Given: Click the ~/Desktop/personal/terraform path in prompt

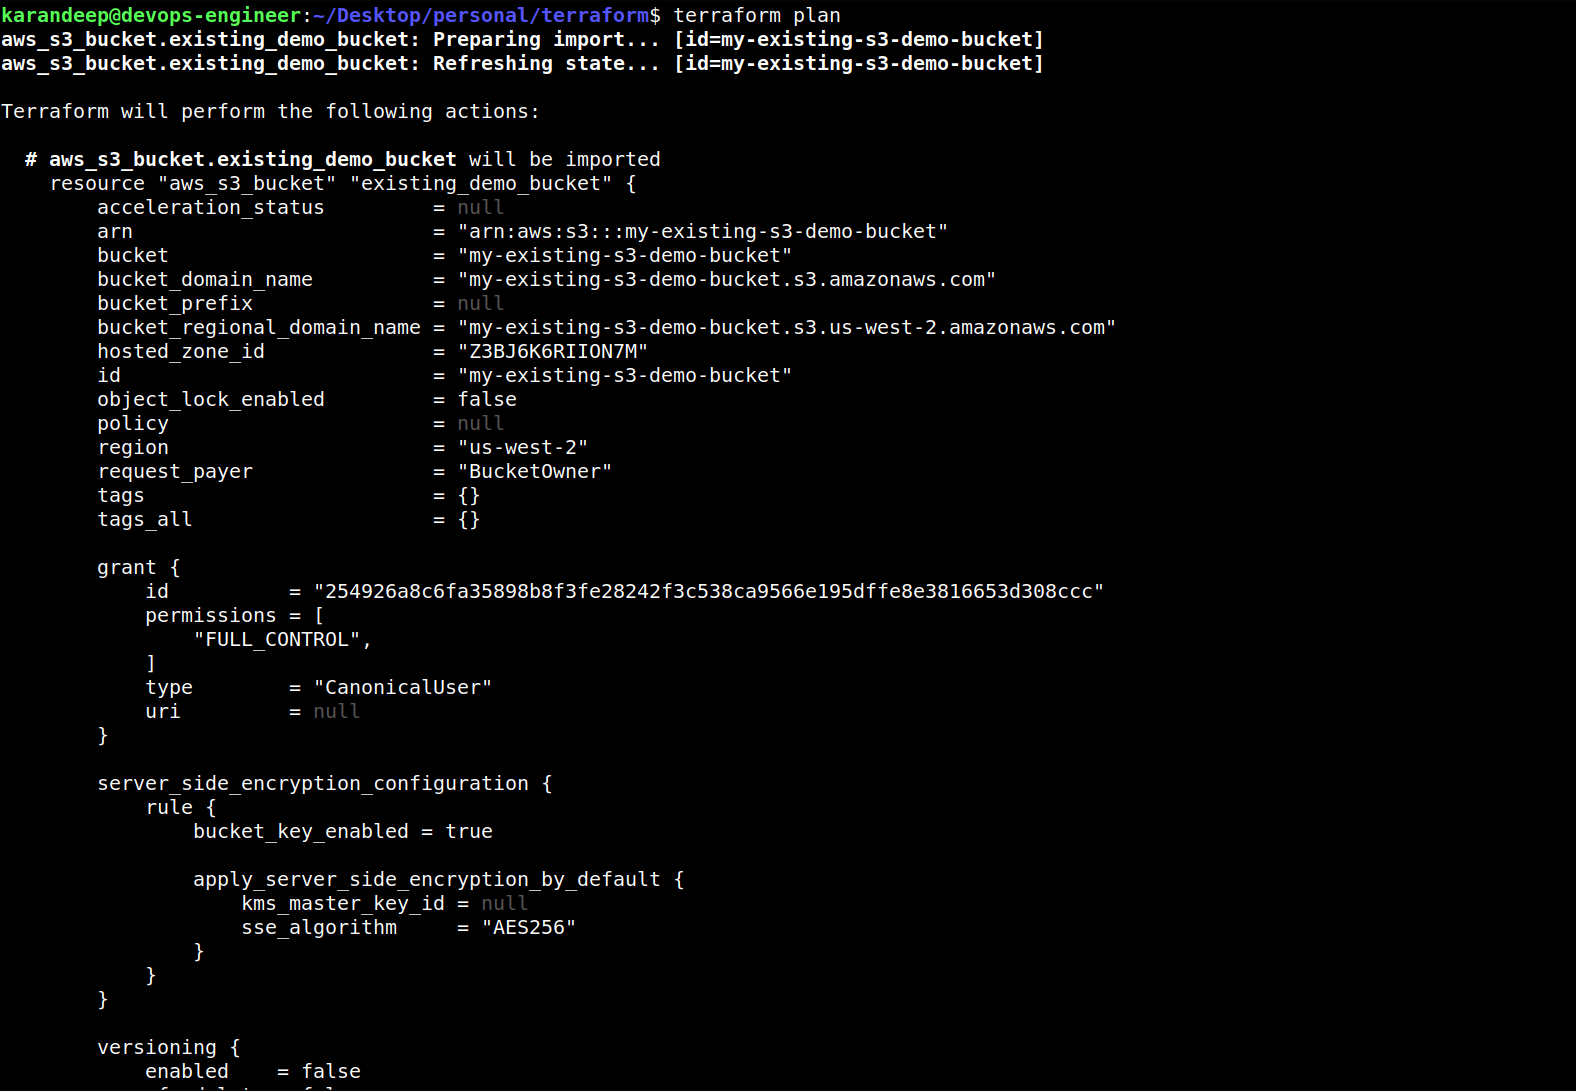Looking at the screenshot, I should point(481,15).
